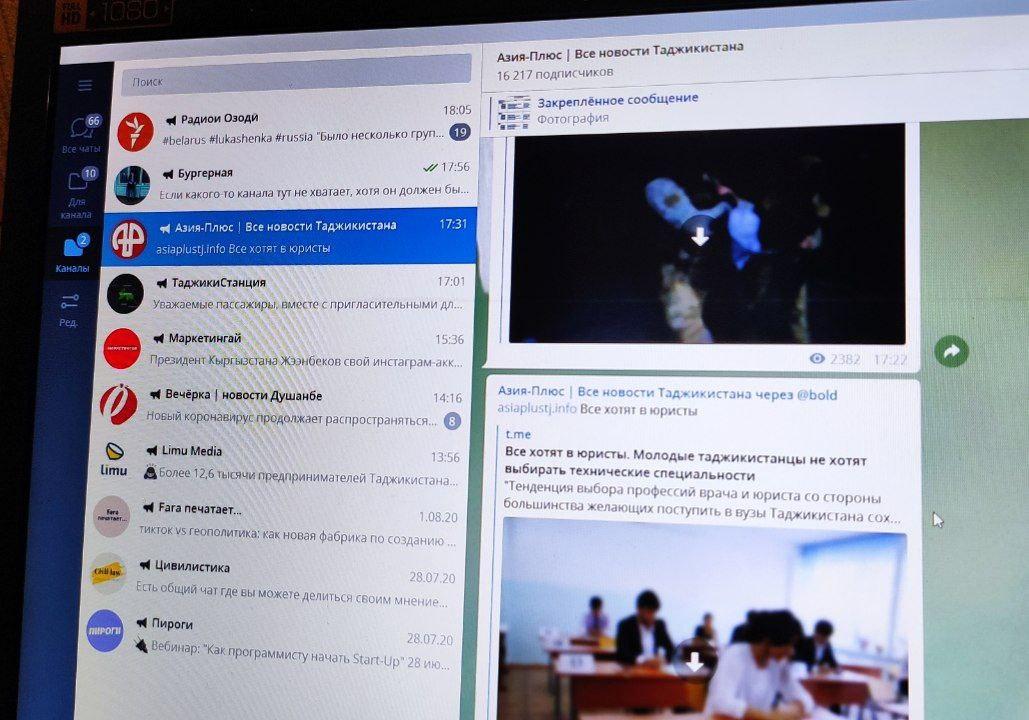
Task: Click the Ред. edit folders icon
Action: pos(69,308)
